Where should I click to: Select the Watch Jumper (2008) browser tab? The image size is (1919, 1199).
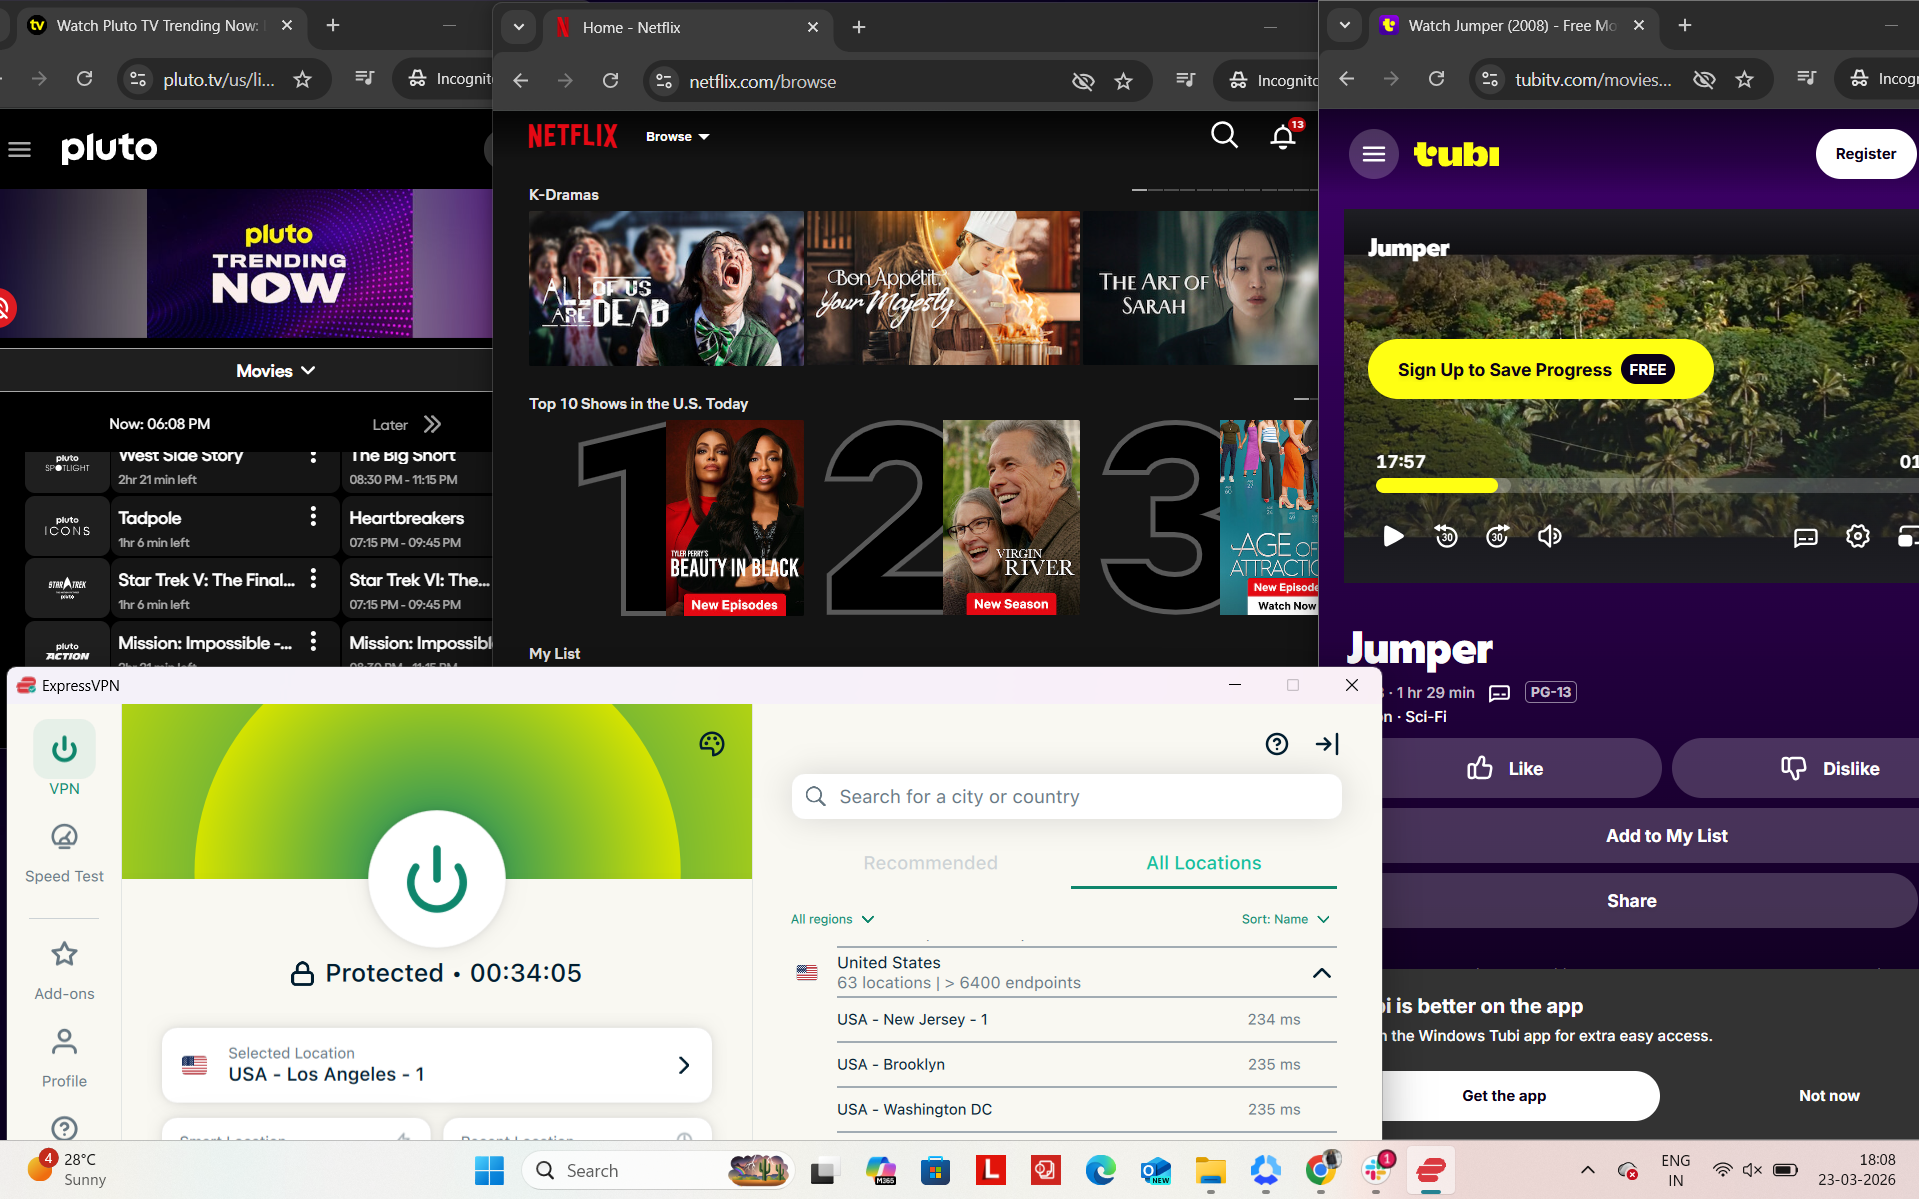point(1512,26)
